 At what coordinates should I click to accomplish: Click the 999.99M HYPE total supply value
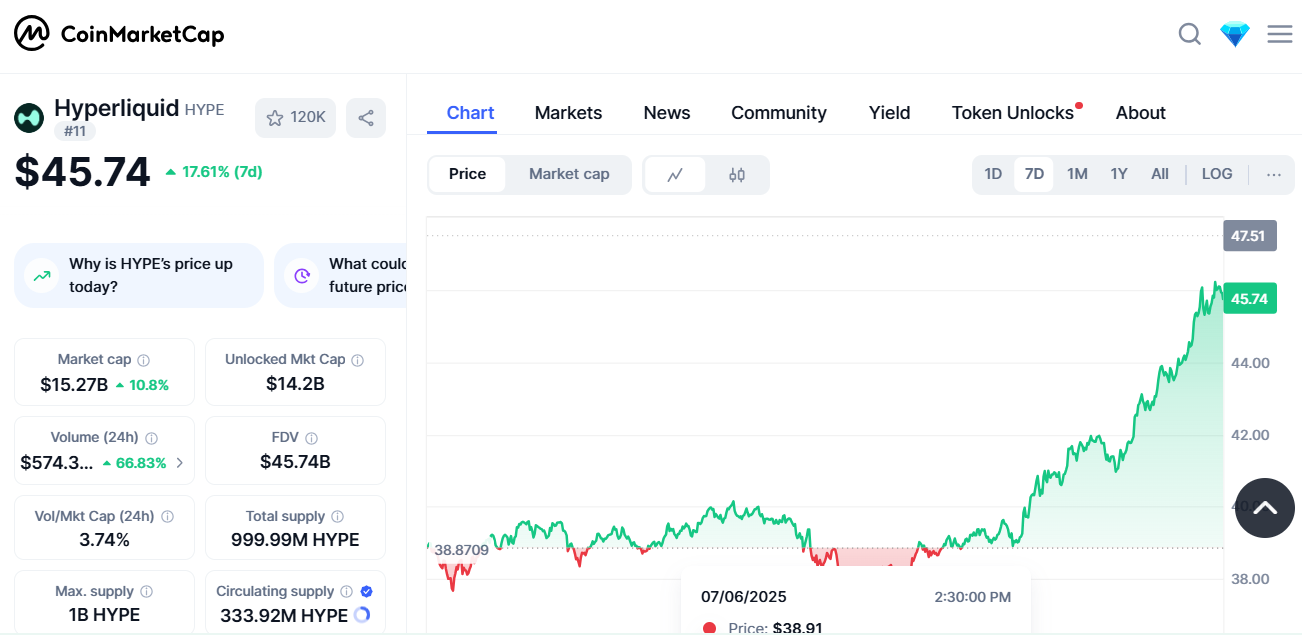295,540
